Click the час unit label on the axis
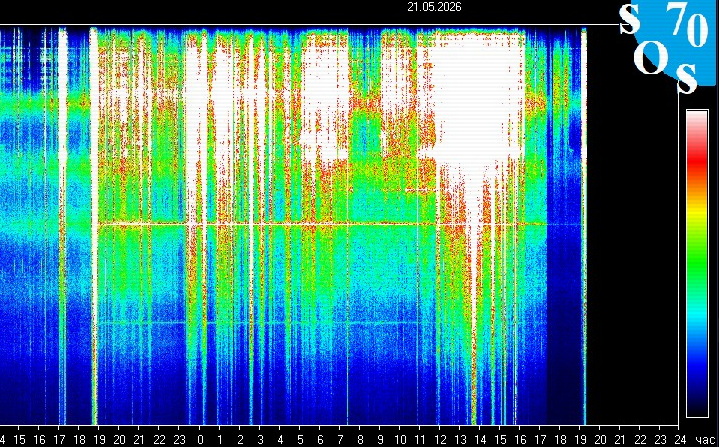 click(705, 440)
